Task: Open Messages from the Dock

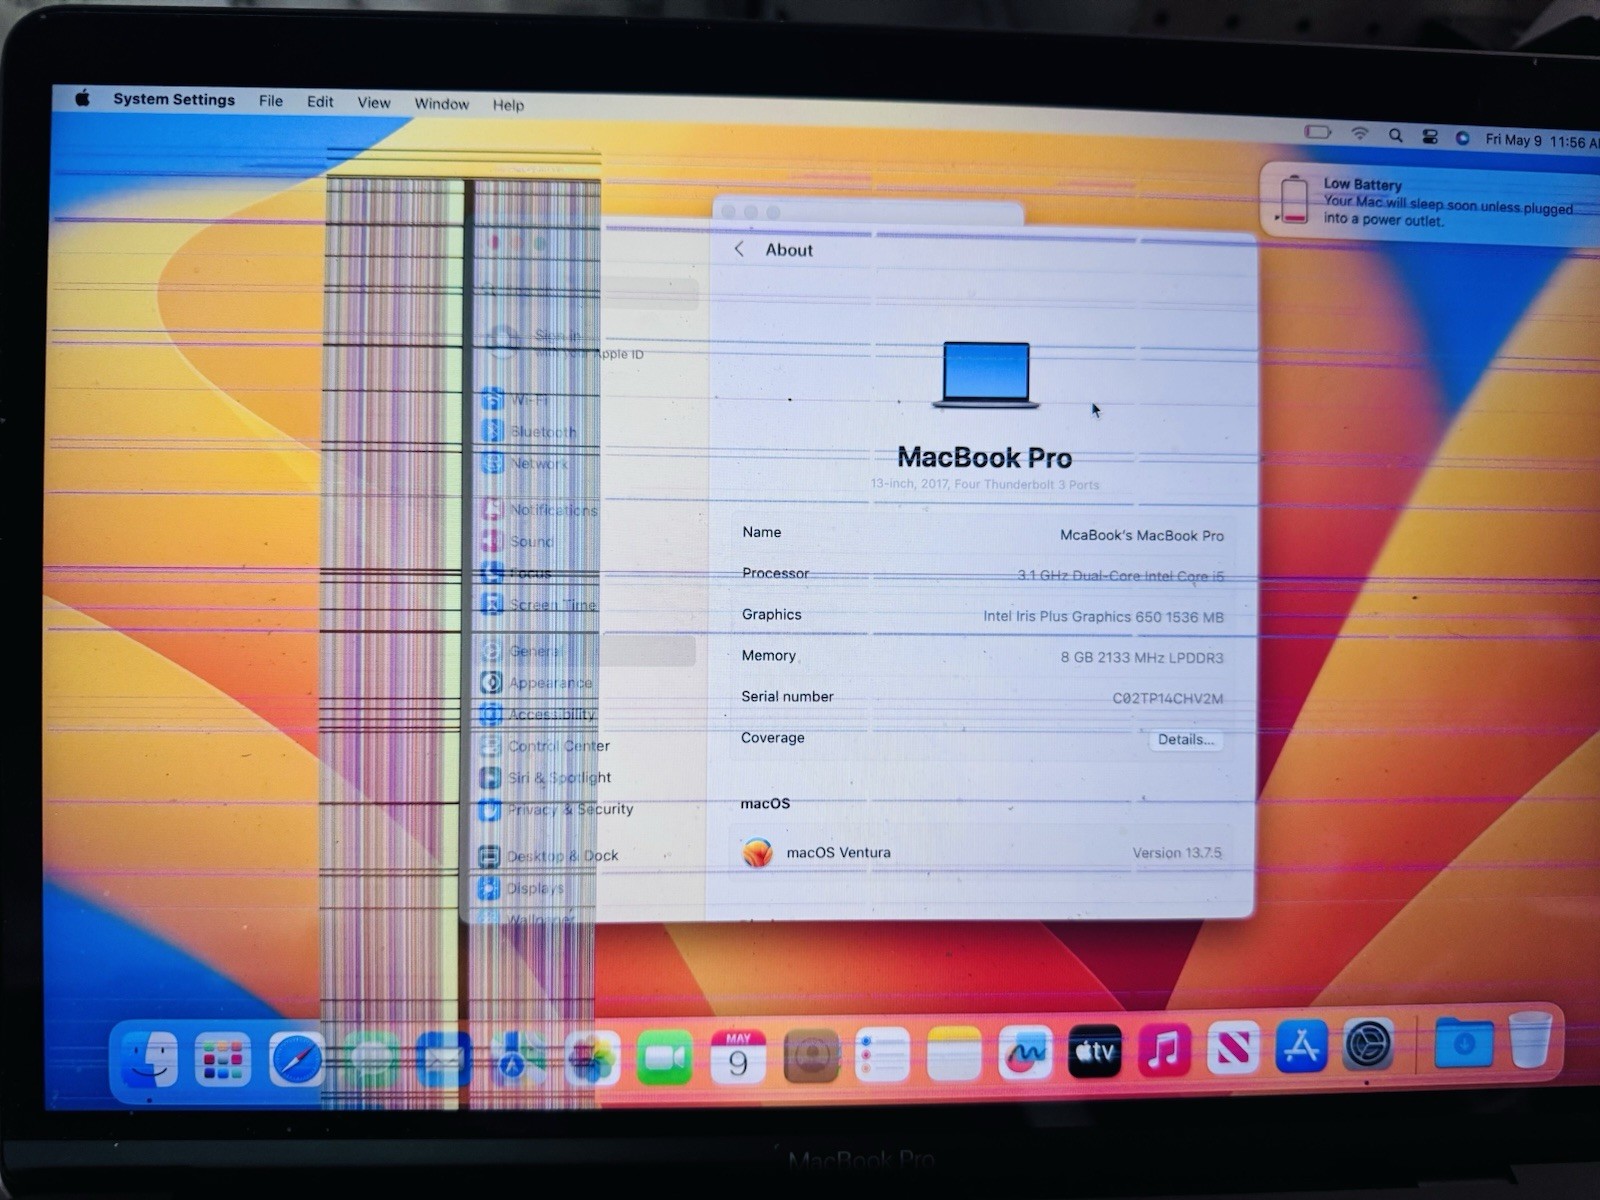Action: [x=370, y=1059]
